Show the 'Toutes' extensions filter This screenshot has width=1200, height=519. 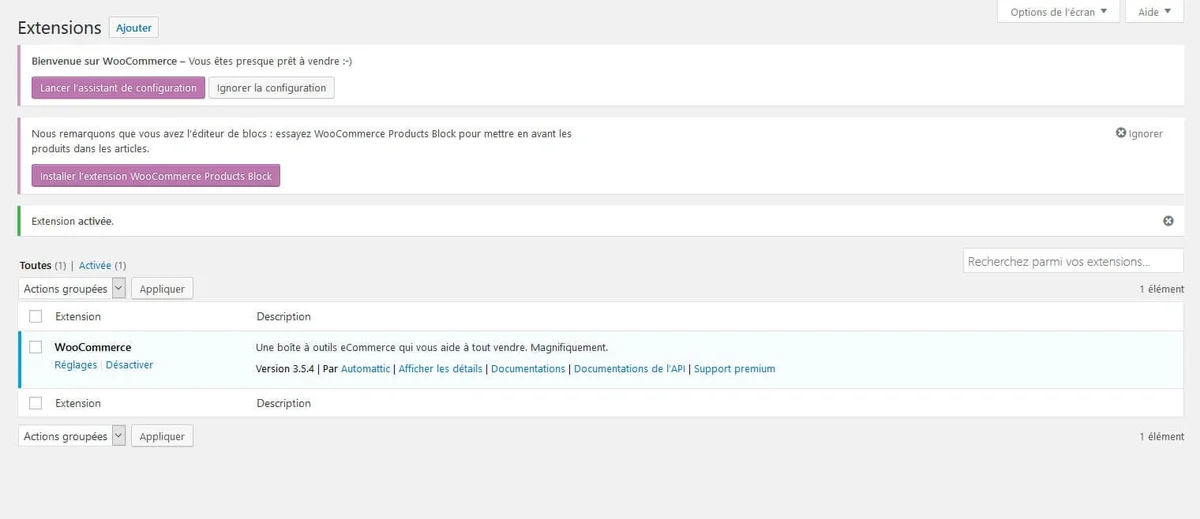[x=35, y=265]
